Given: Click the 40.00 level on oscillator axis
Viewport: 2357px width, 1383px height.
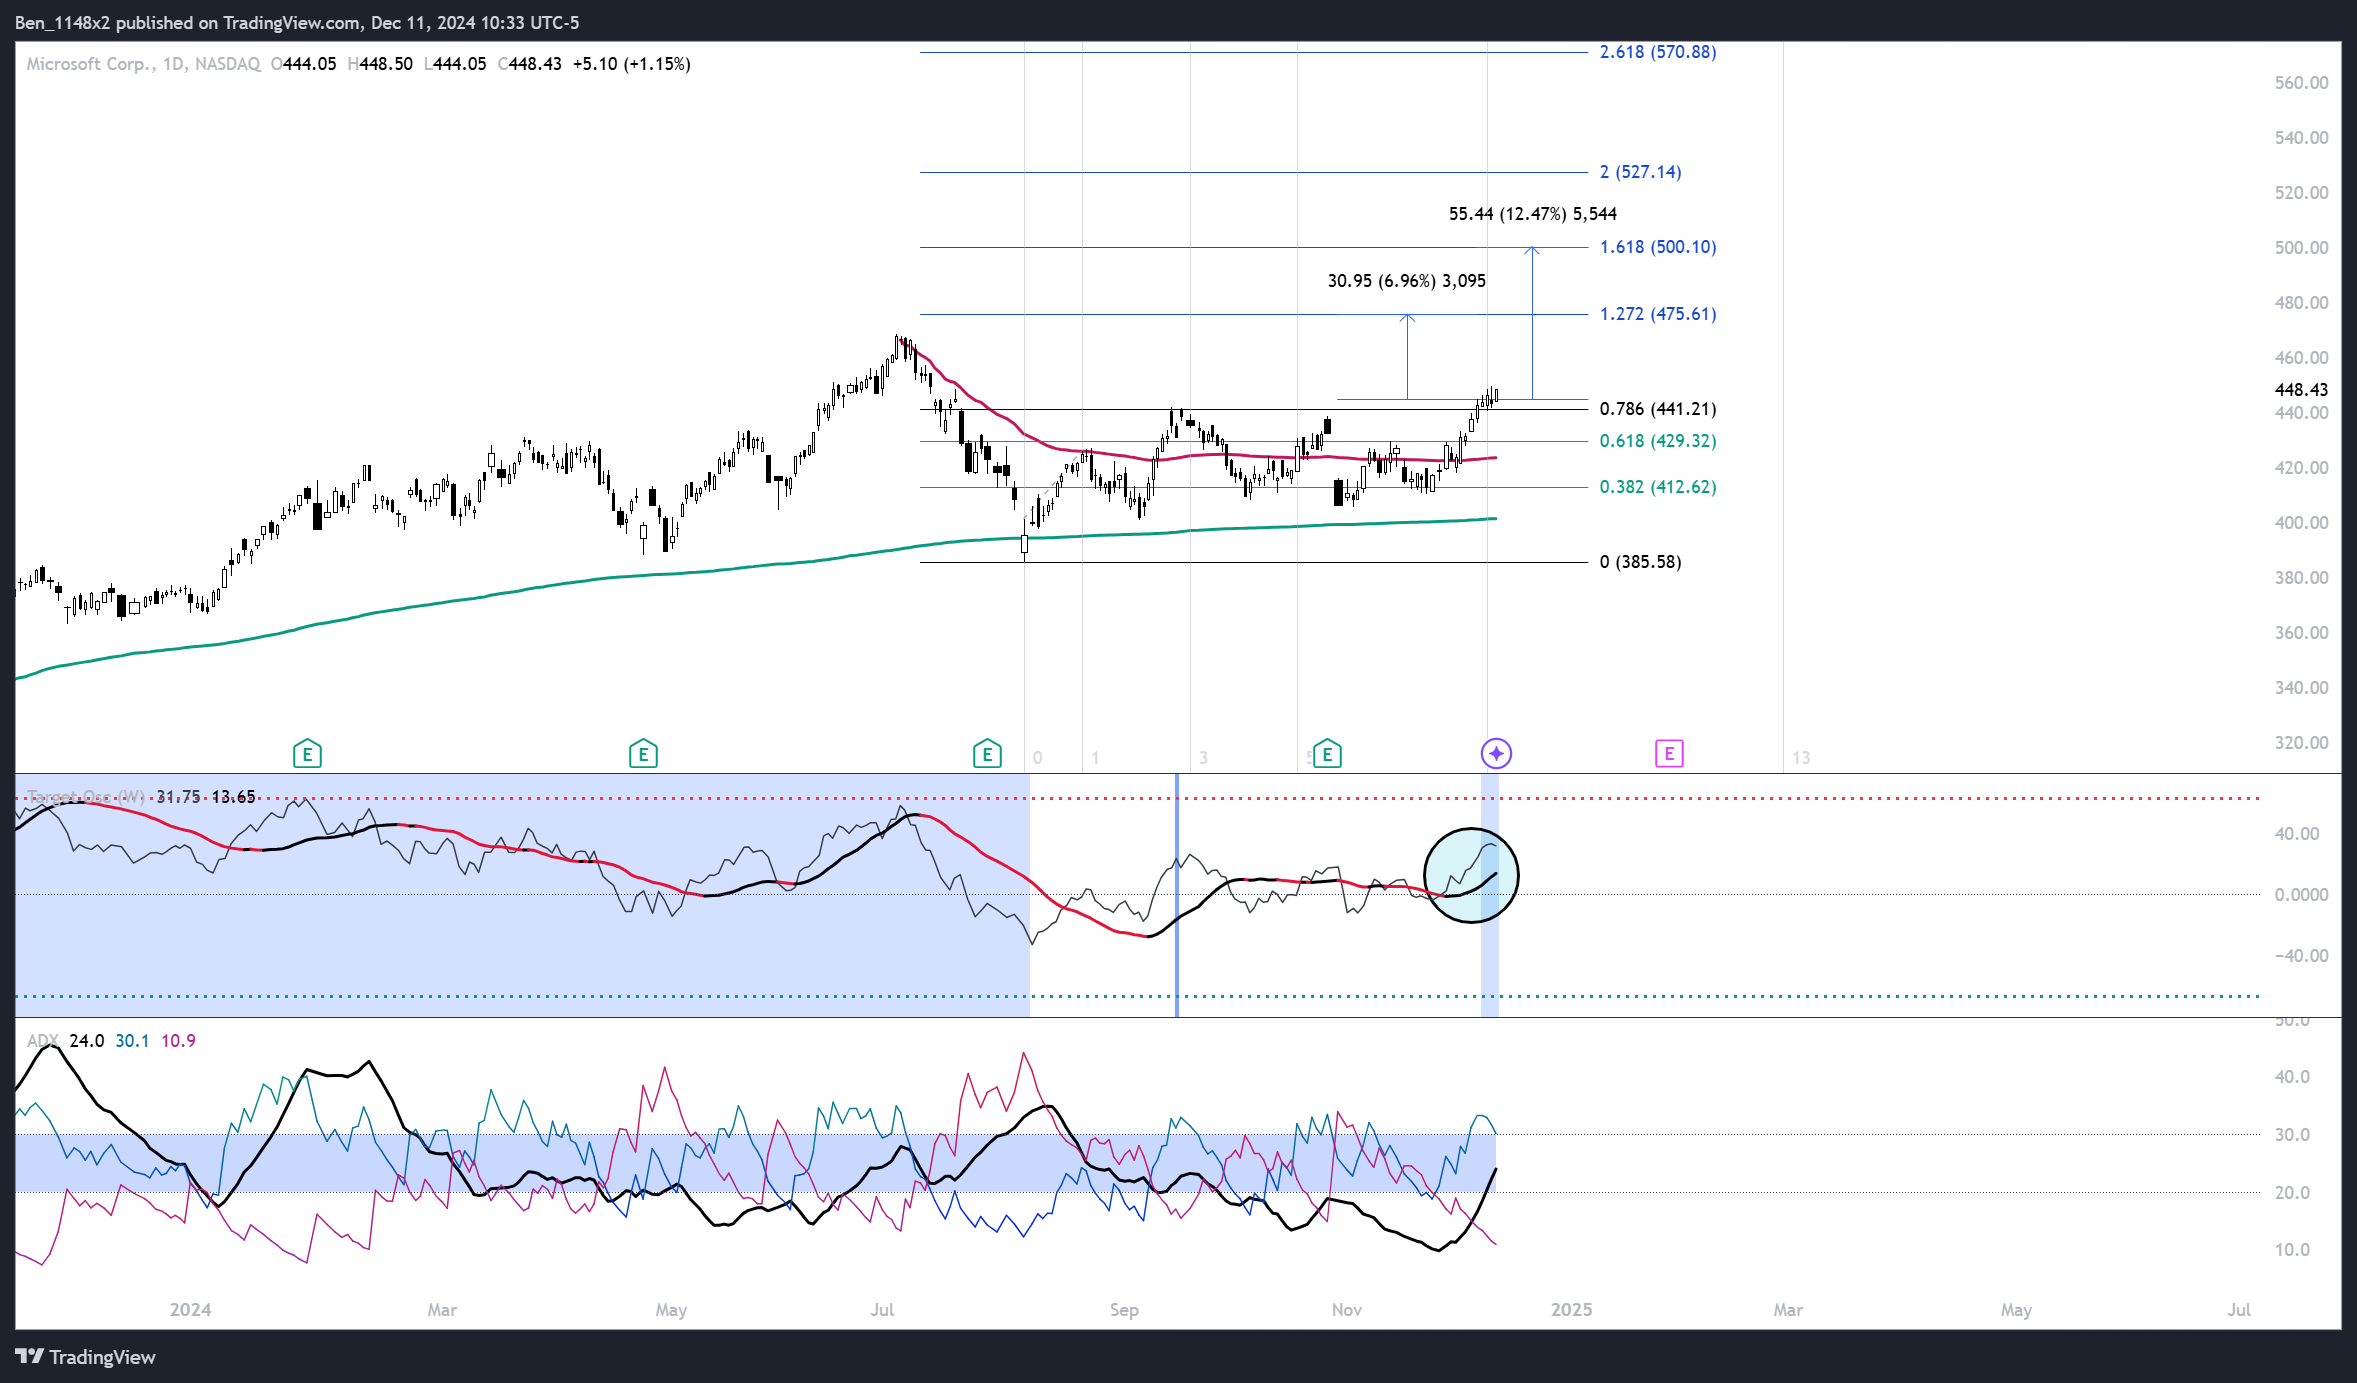Looking at the screenshot, I should pyautogui.click(x=2297, y=834).
